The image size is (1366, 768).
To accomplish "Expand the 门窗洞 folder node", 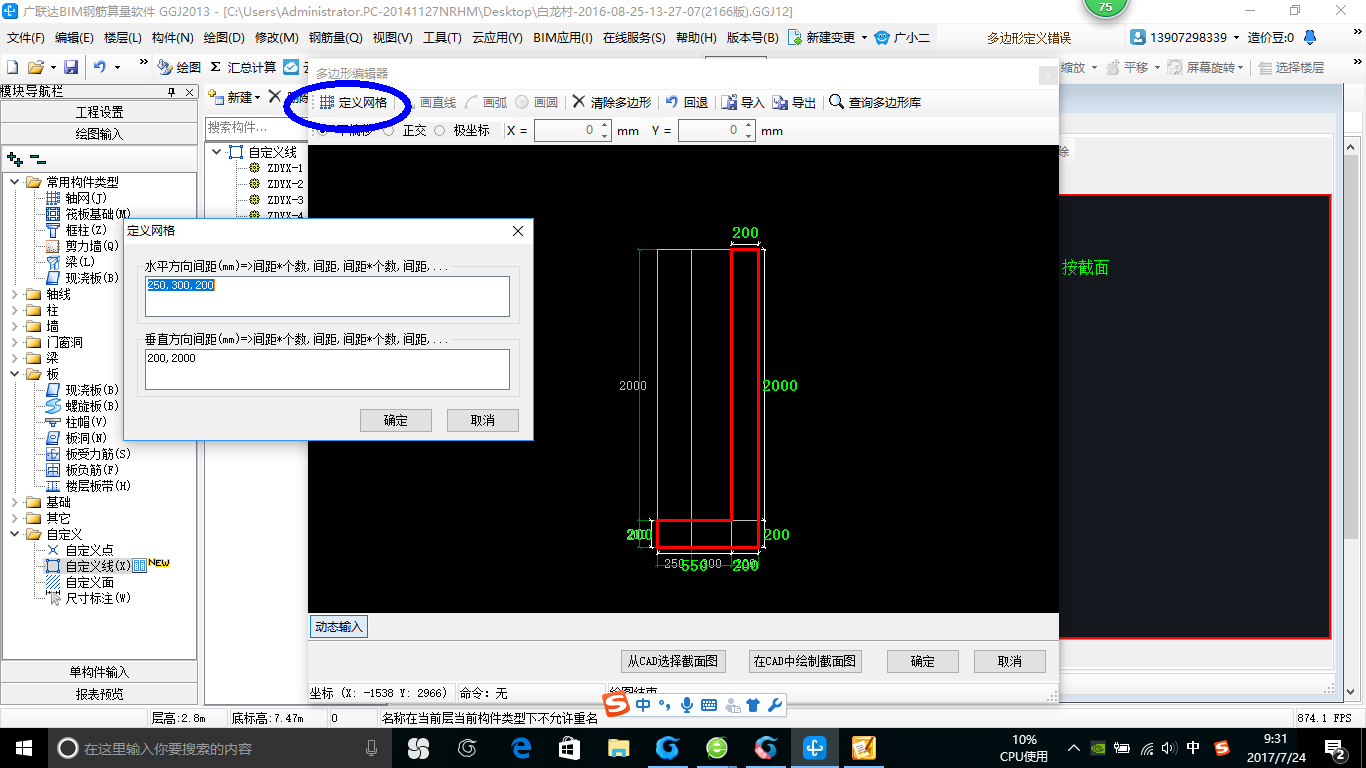I will coord(15,342).
